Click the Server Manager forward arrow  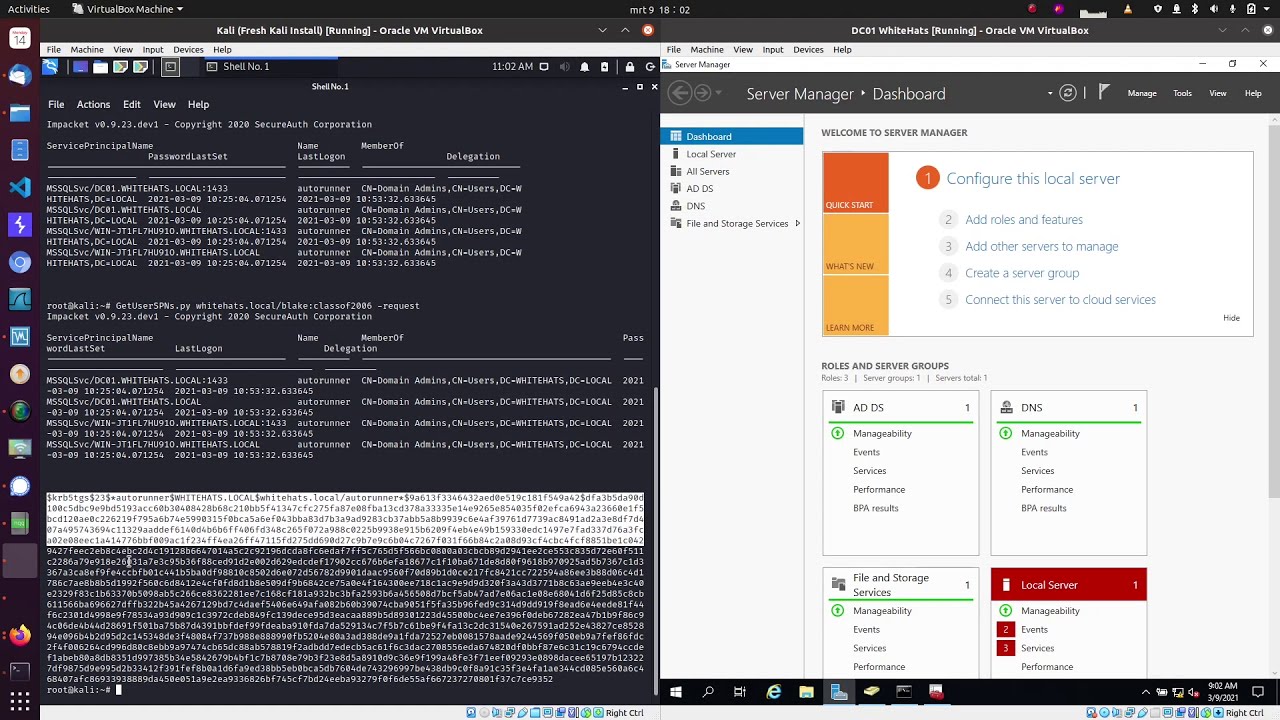coord(703,93)
